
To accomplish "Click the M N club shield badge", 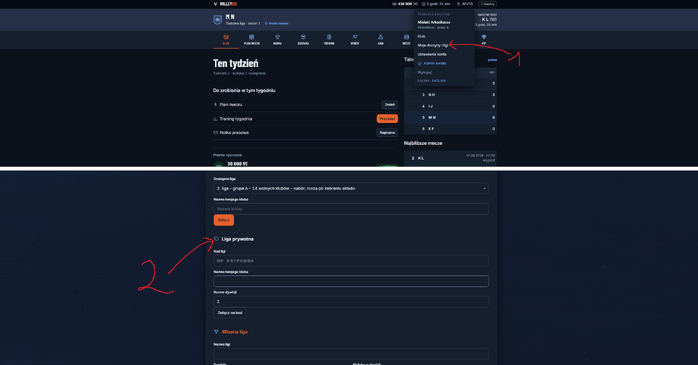I will click(x=217, y=20).
